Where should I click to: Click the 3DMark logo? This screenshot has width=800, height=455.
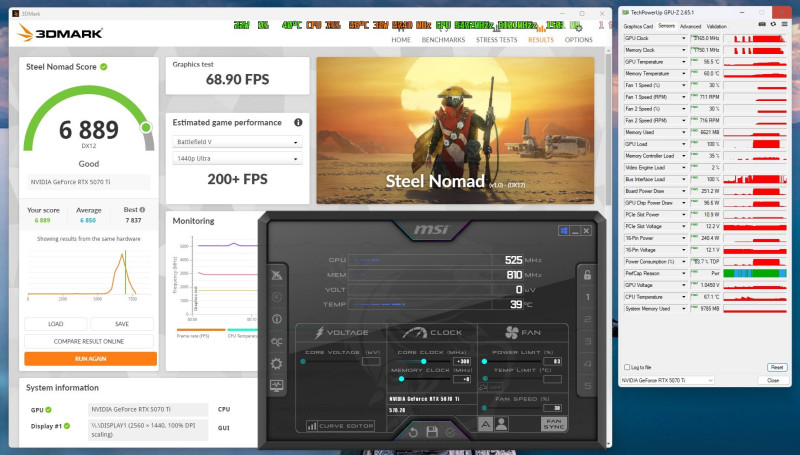point(60,34)
